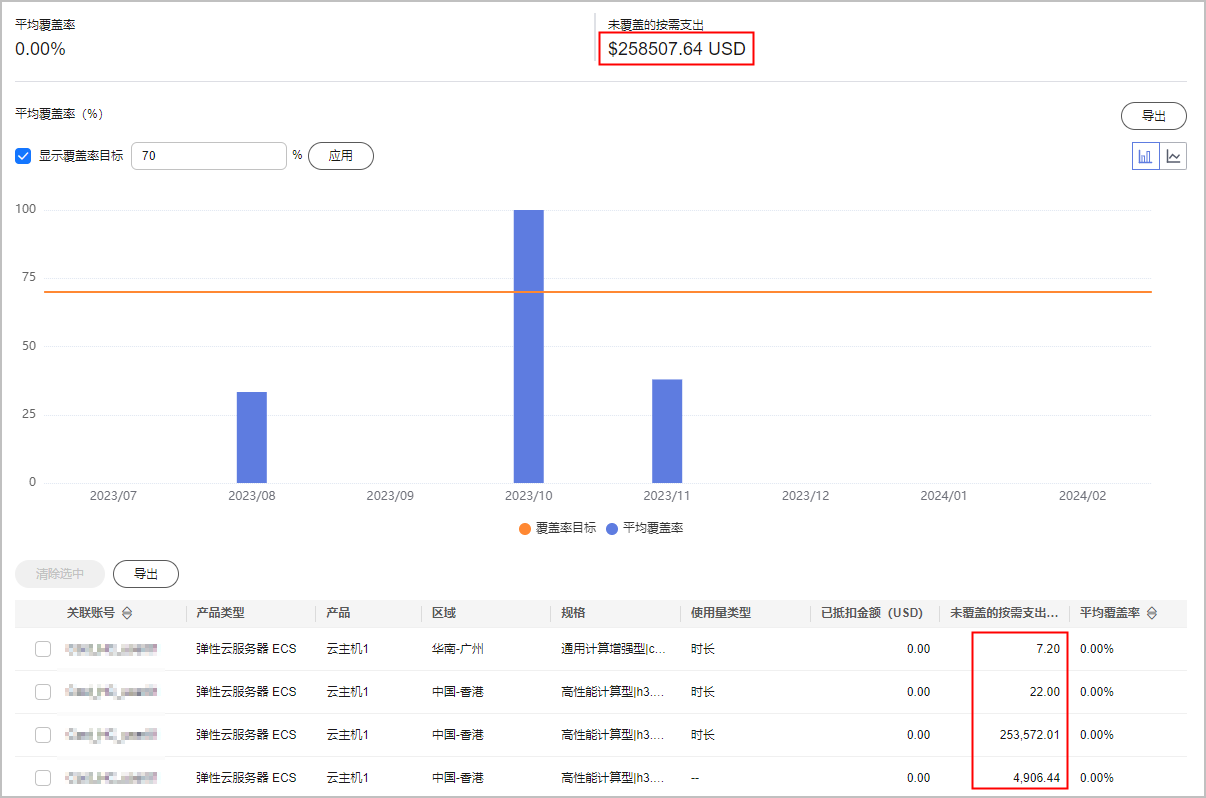The height and width of the screenshot is (798, 1206).
Task: Click the 2023/11 bar in the chart
Action: pos(667,431)
